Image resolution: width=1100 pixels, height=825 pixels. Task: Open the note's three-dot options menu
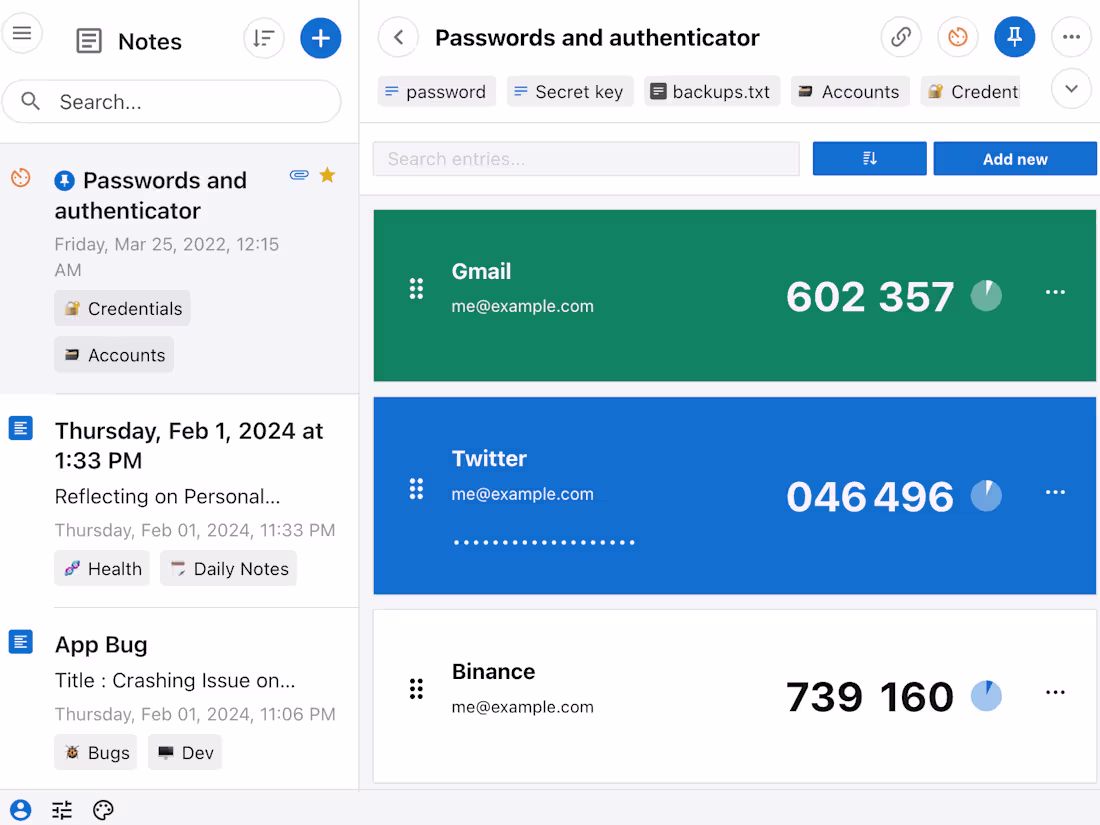[x=1072, y=36]
